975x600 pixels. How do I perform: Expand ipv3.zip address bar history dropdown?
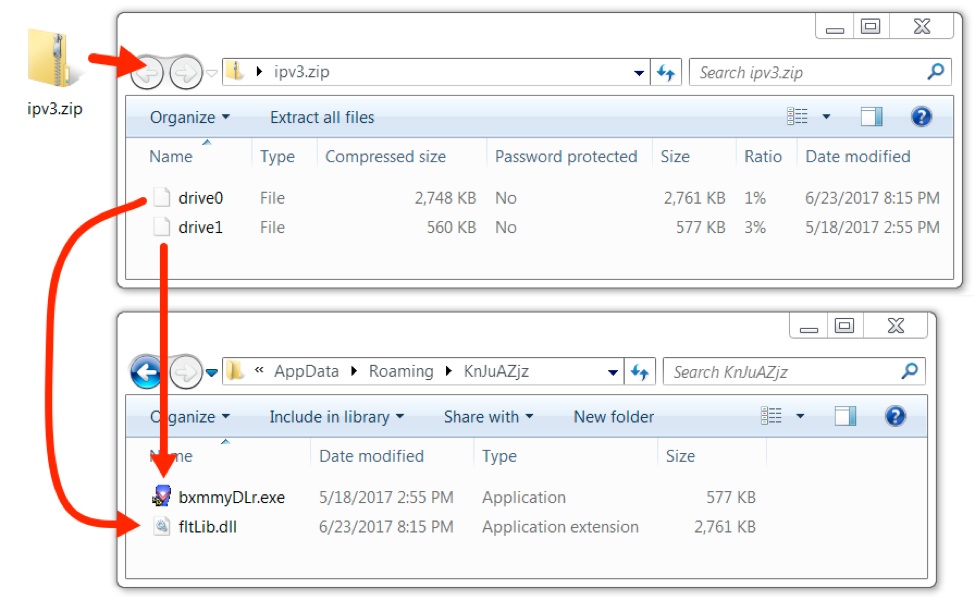tap(639, 73)
